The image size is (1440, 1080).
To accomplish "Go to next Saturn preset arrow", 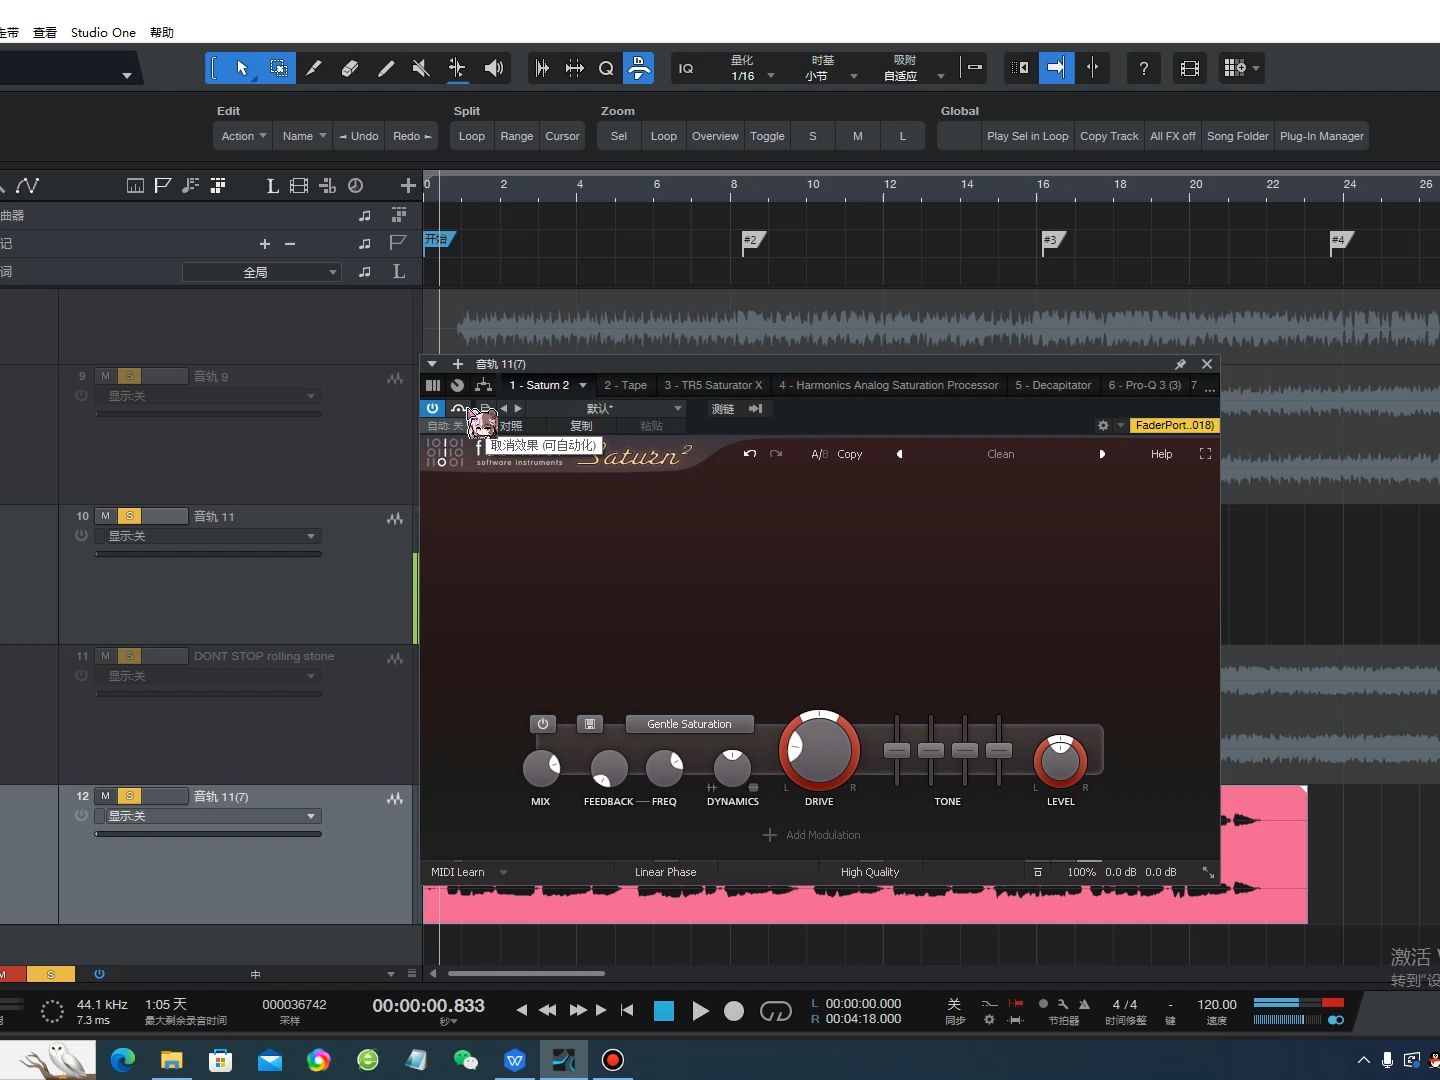I will pyautogui.click(x=1102, y=454).
